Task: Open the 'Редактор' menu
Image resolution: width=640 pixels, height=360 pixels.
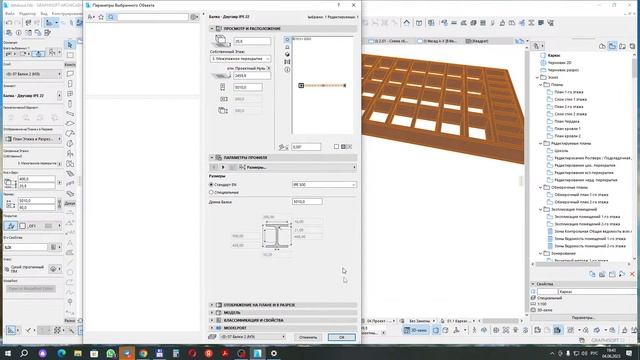Action: [x=27, y=13]
